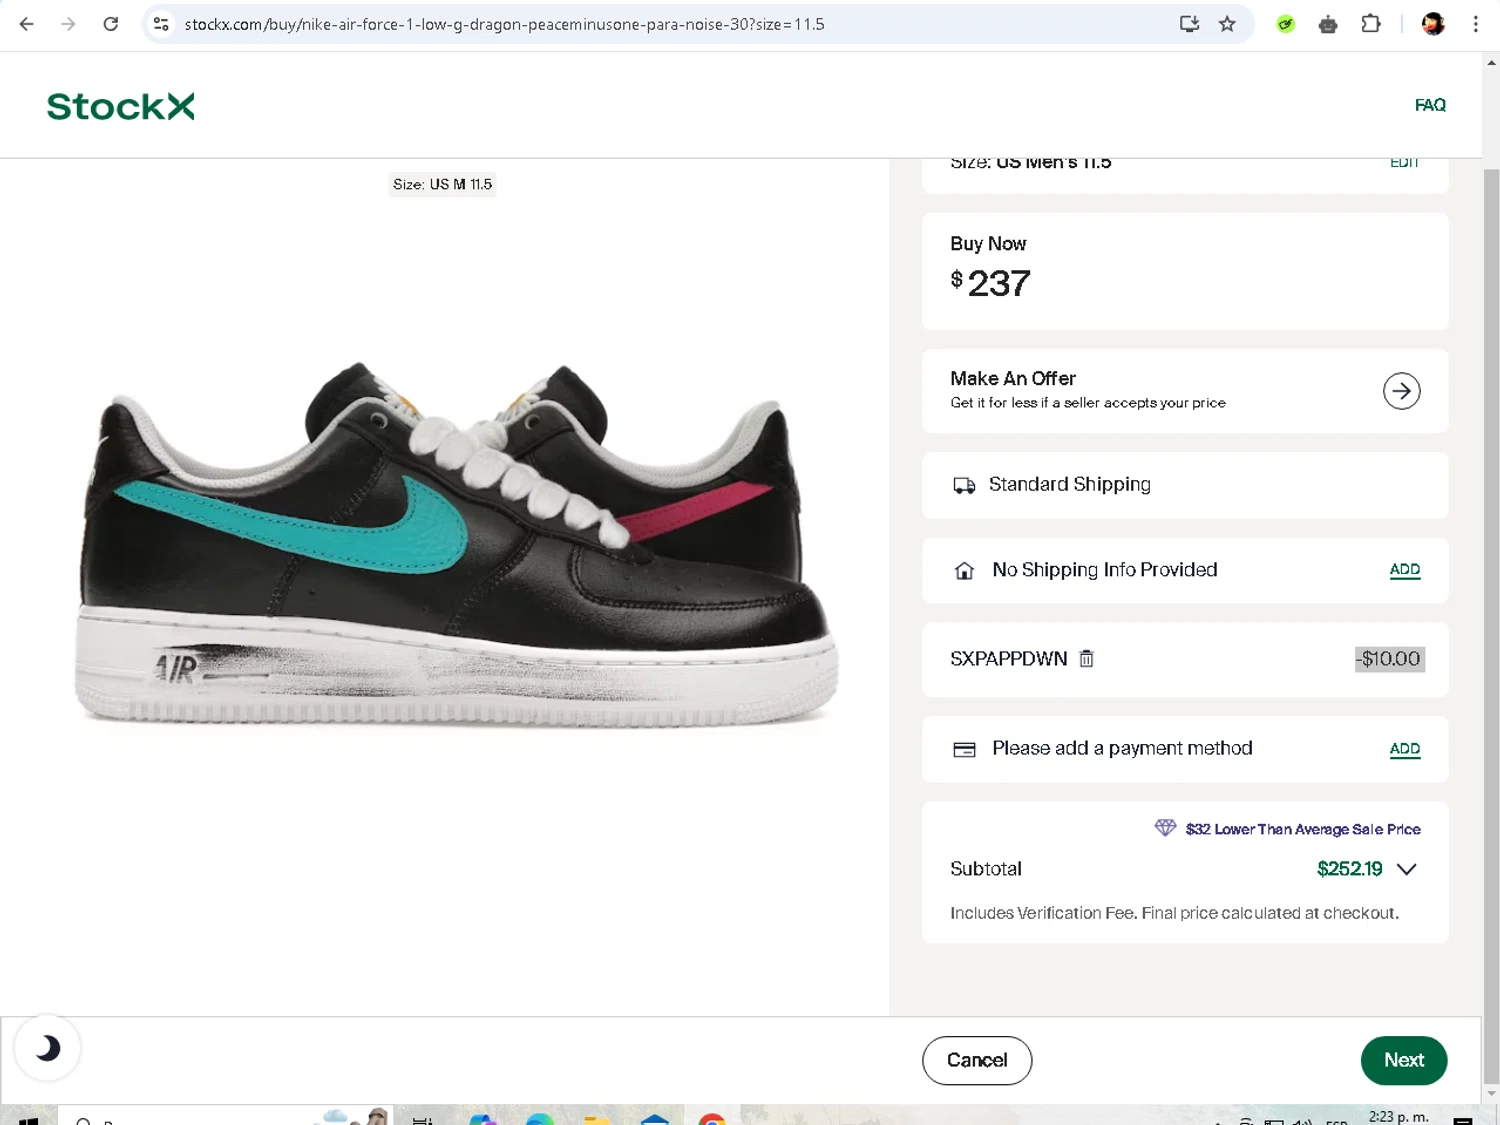Select Standard Shipping row
The height and width of the screenshot is (1125, 1500).
1185,485
